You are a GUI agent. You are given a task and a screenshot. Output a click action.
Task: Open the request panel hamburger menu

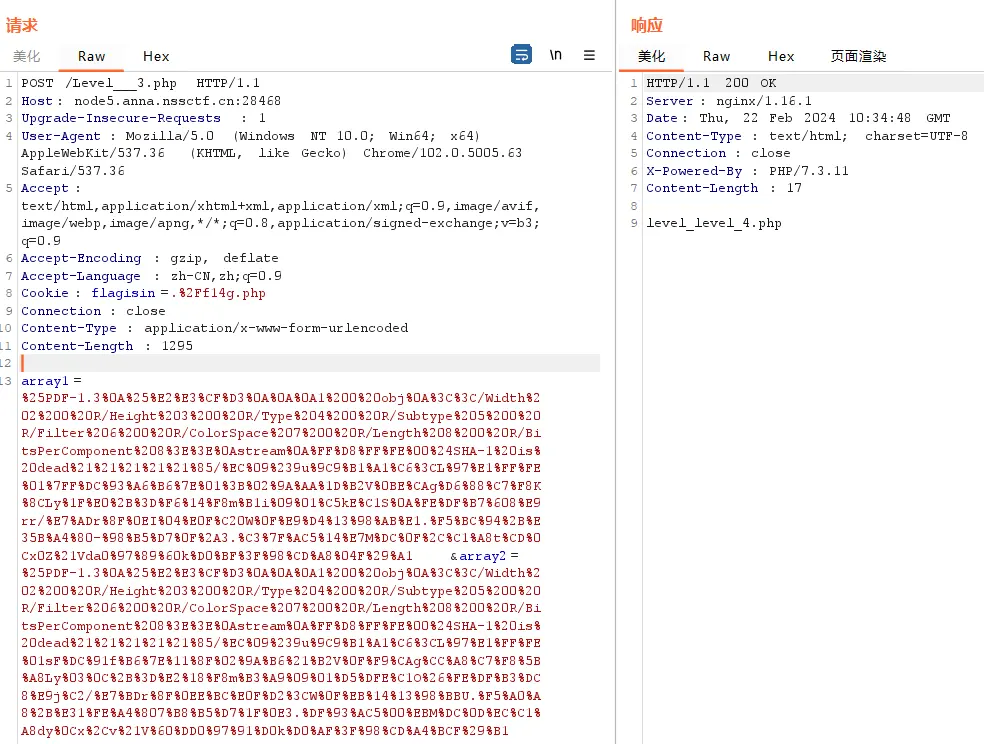tap(589, 55)
